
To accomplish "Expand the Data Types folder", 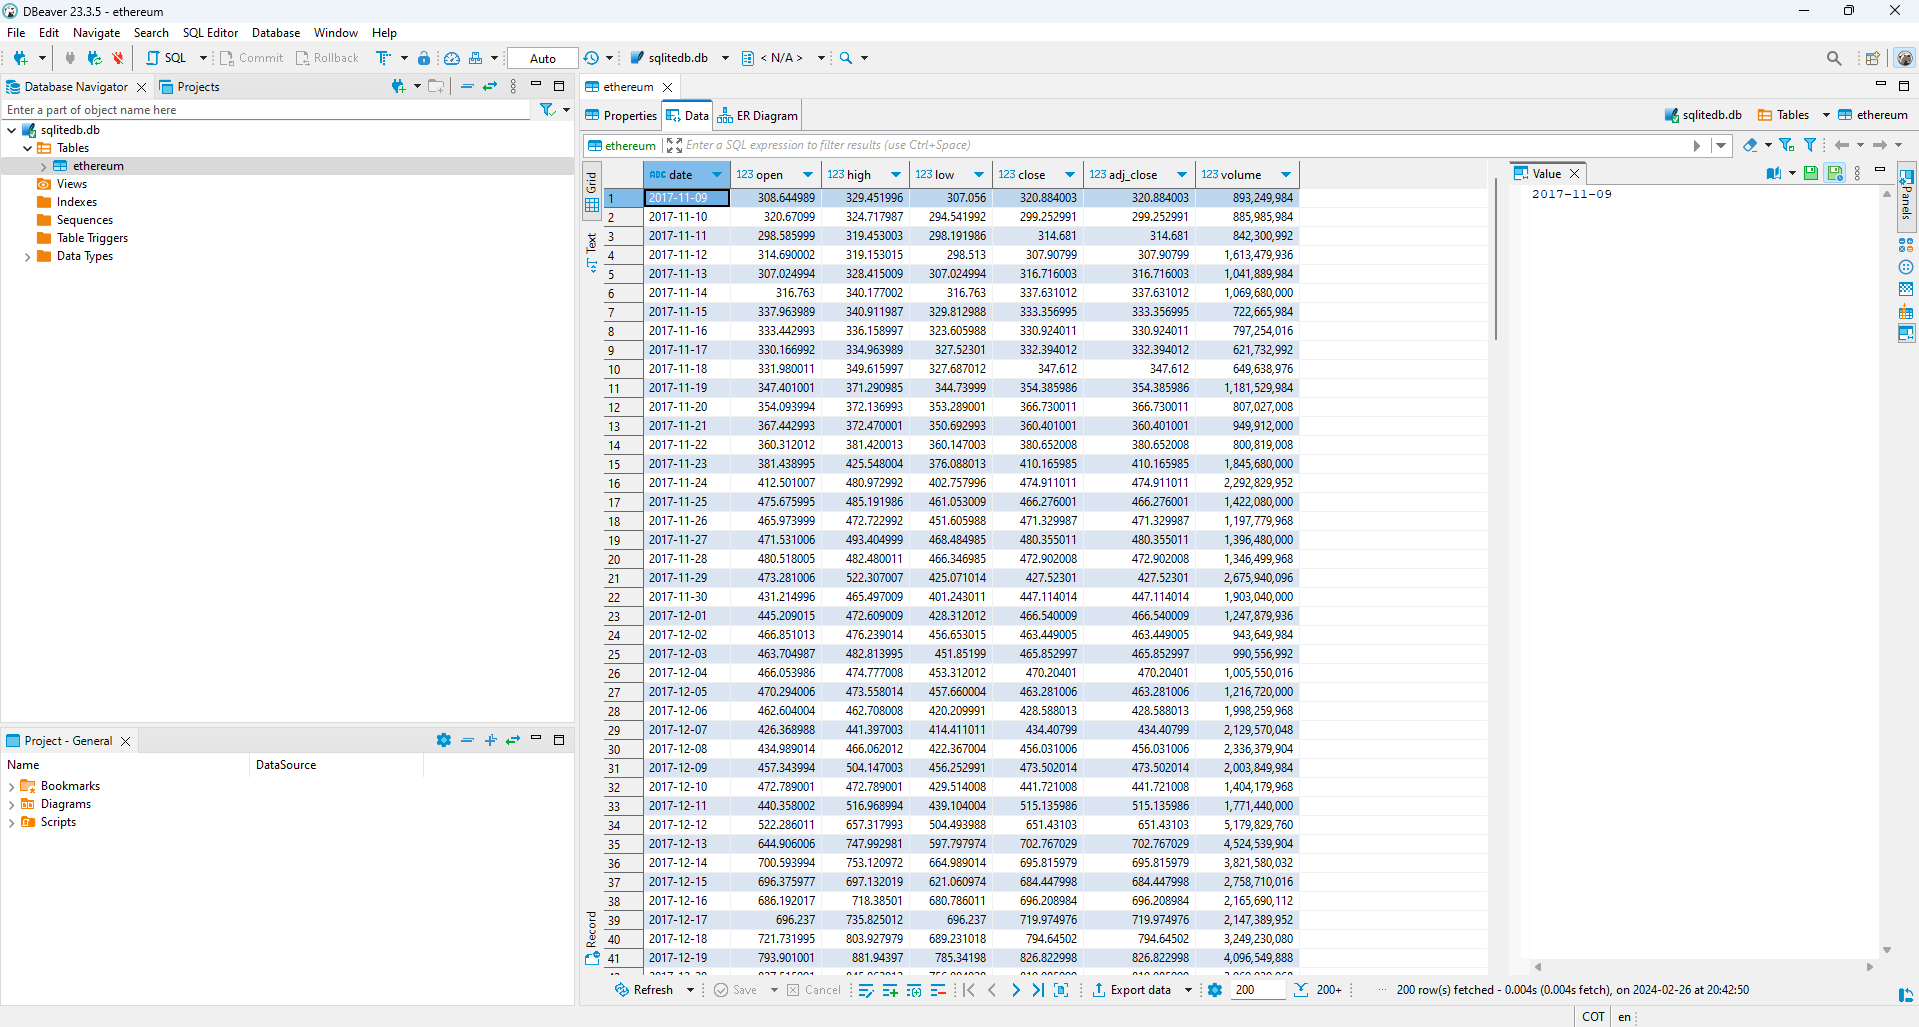I will [x=27, y=256].
